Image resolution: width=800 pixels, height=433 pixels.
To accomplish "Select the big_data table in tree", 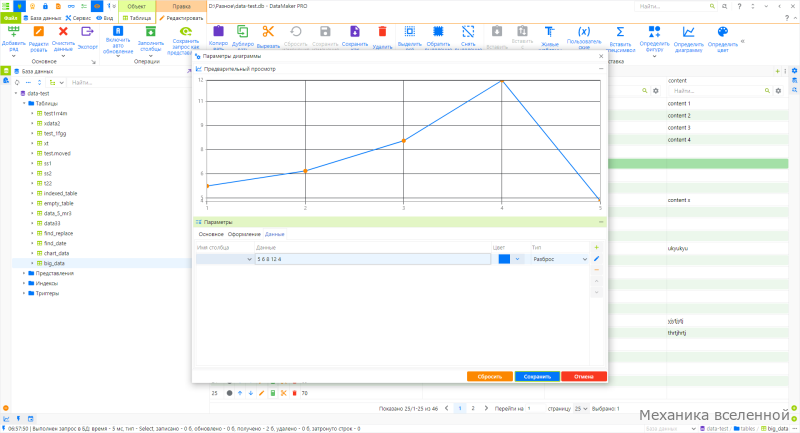I will click(54, 263).
